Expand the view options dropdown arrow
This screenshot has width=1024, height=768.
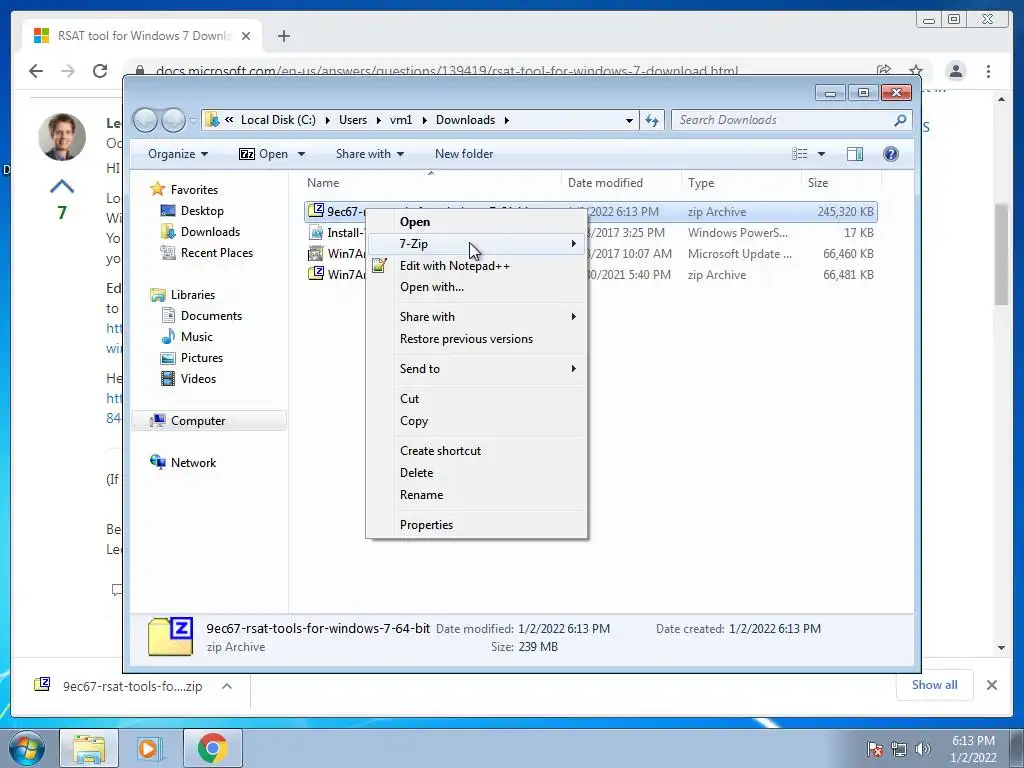(822, 154)
